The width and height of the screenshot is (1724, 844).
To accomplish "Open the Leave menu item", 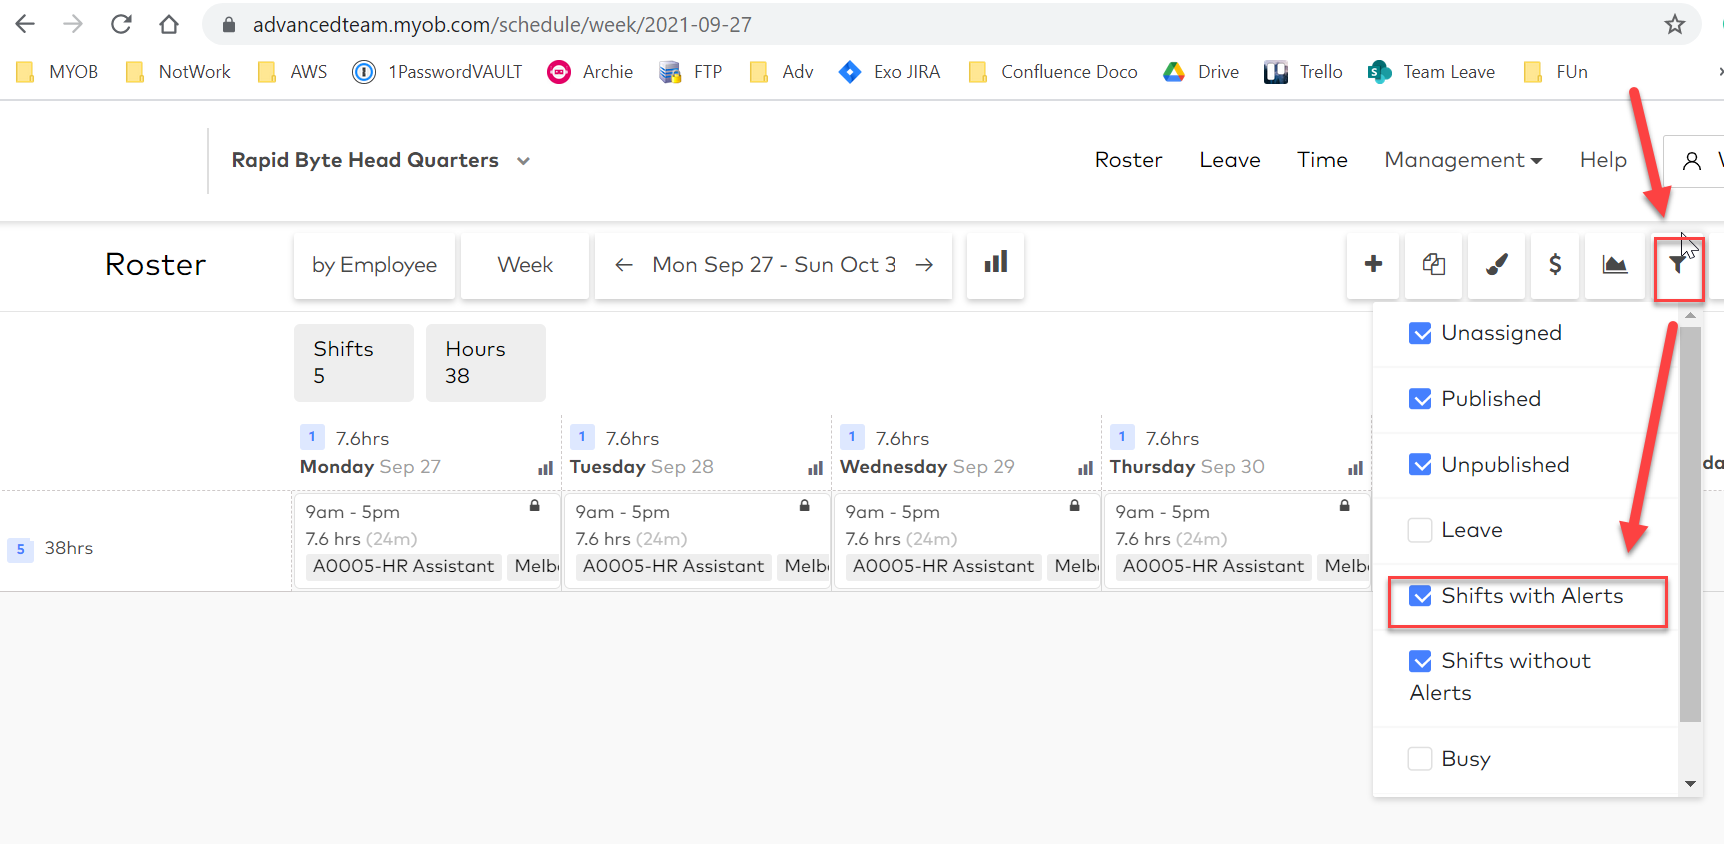I will coord(1229,160).
